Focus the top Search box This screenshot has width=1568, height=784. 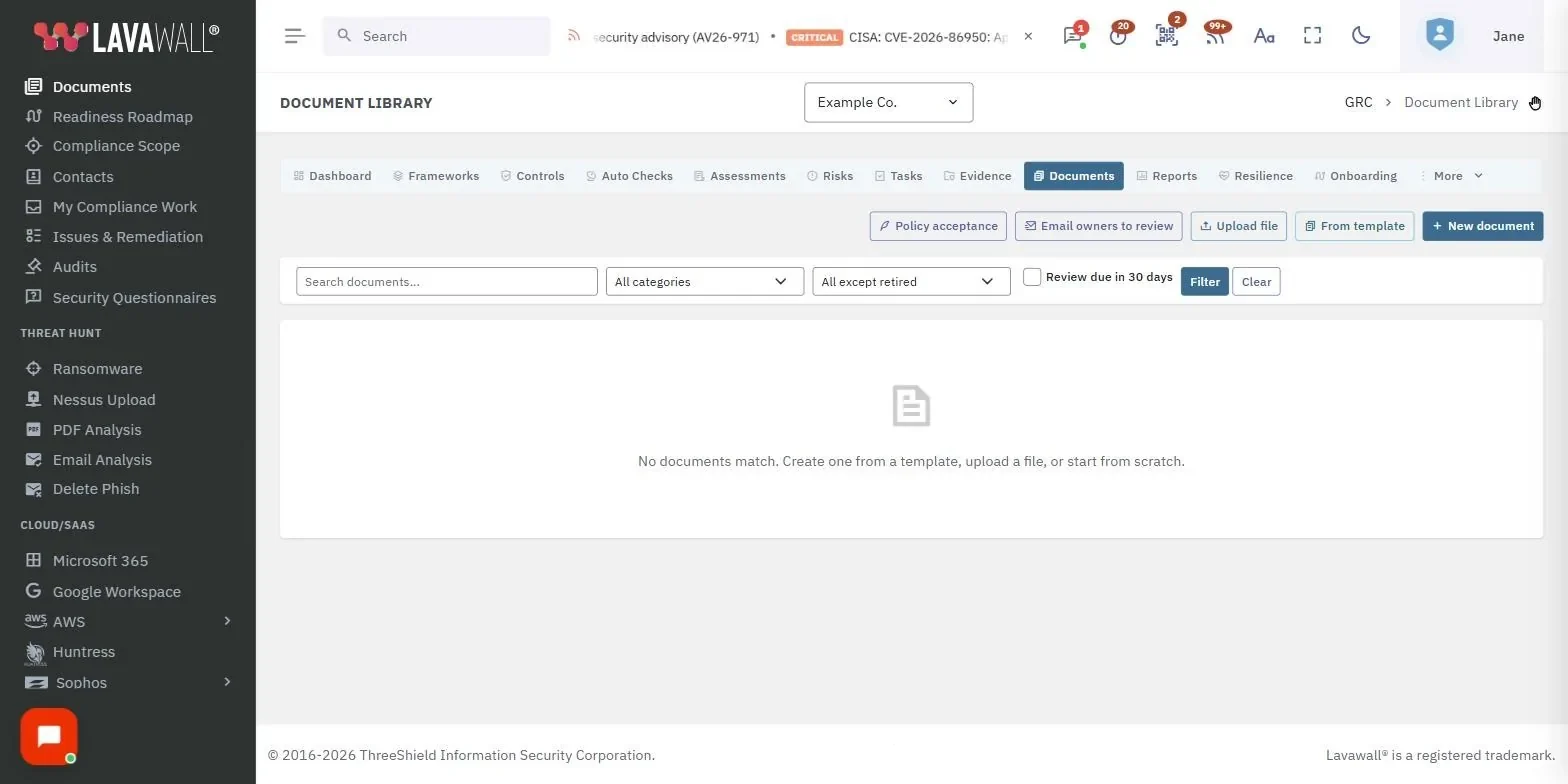tap(436, 36)
